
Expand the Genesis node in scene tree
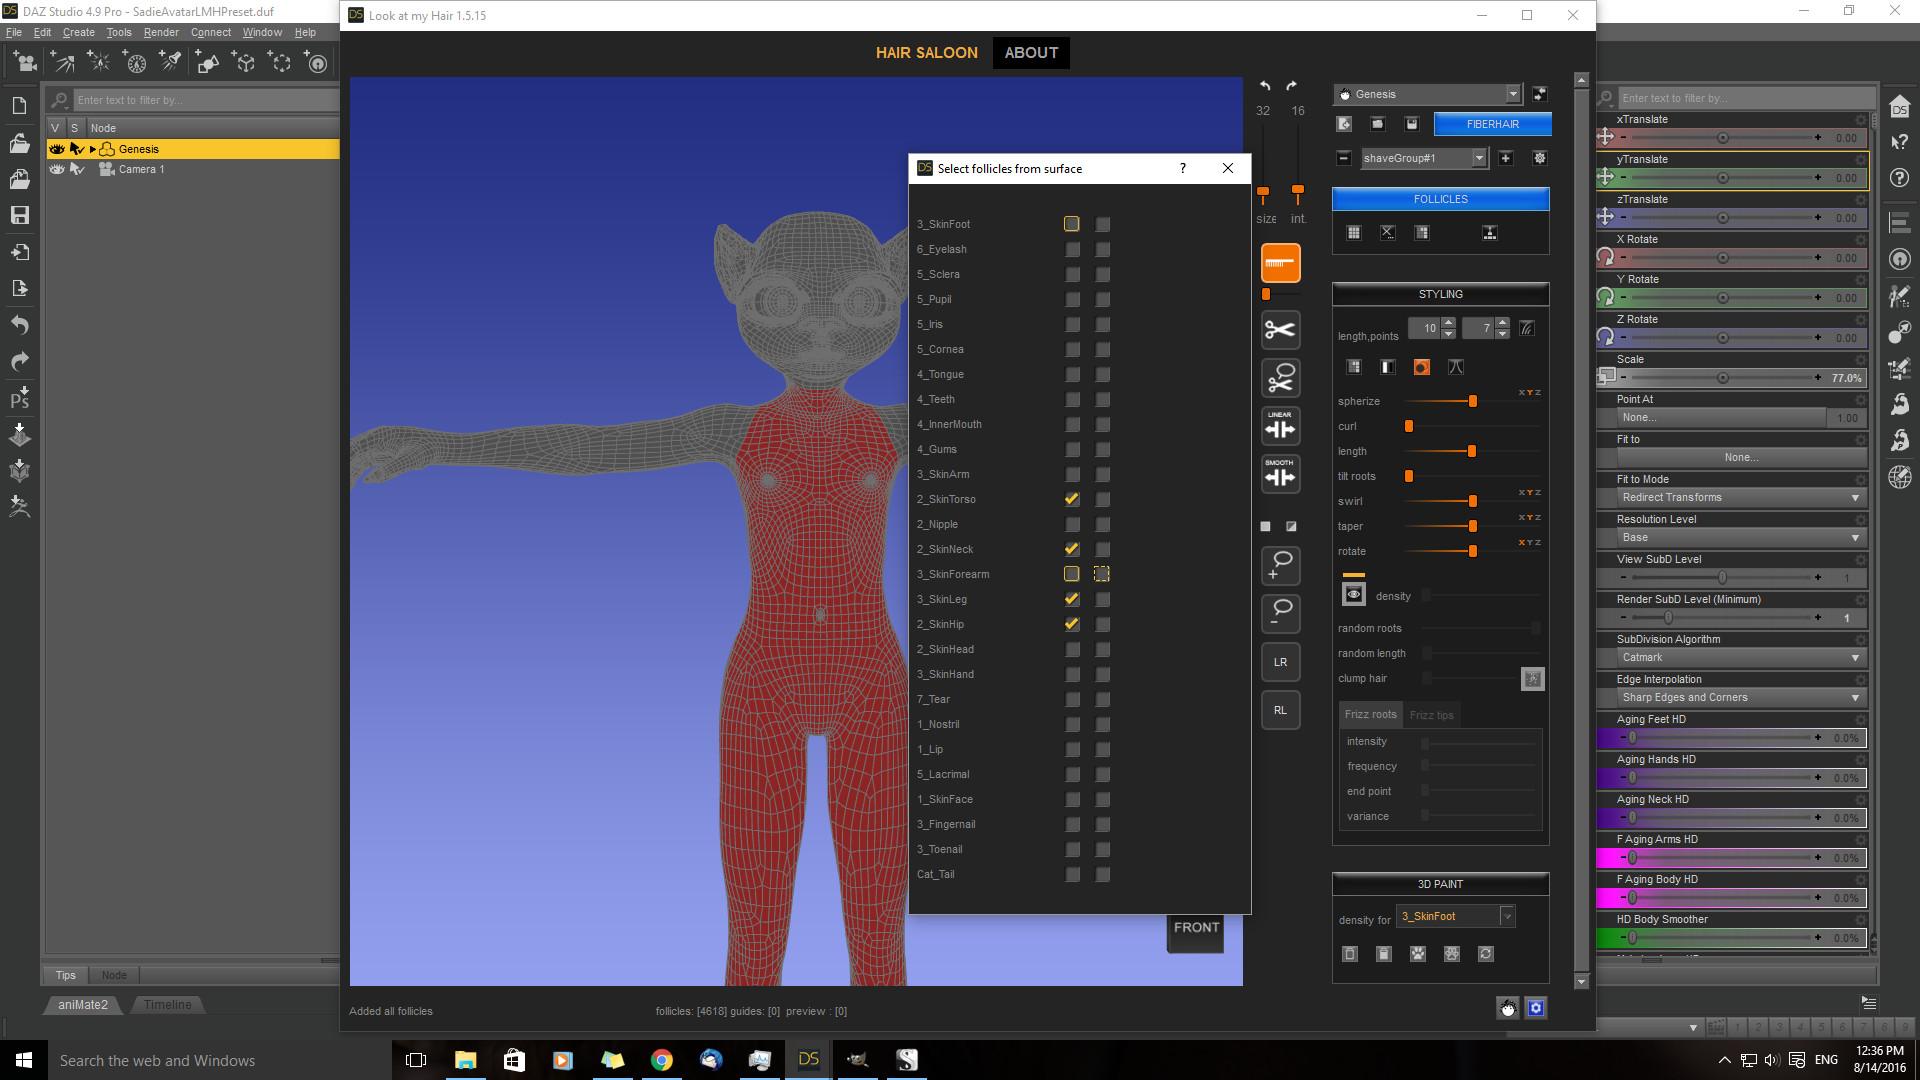pos(93,149)
